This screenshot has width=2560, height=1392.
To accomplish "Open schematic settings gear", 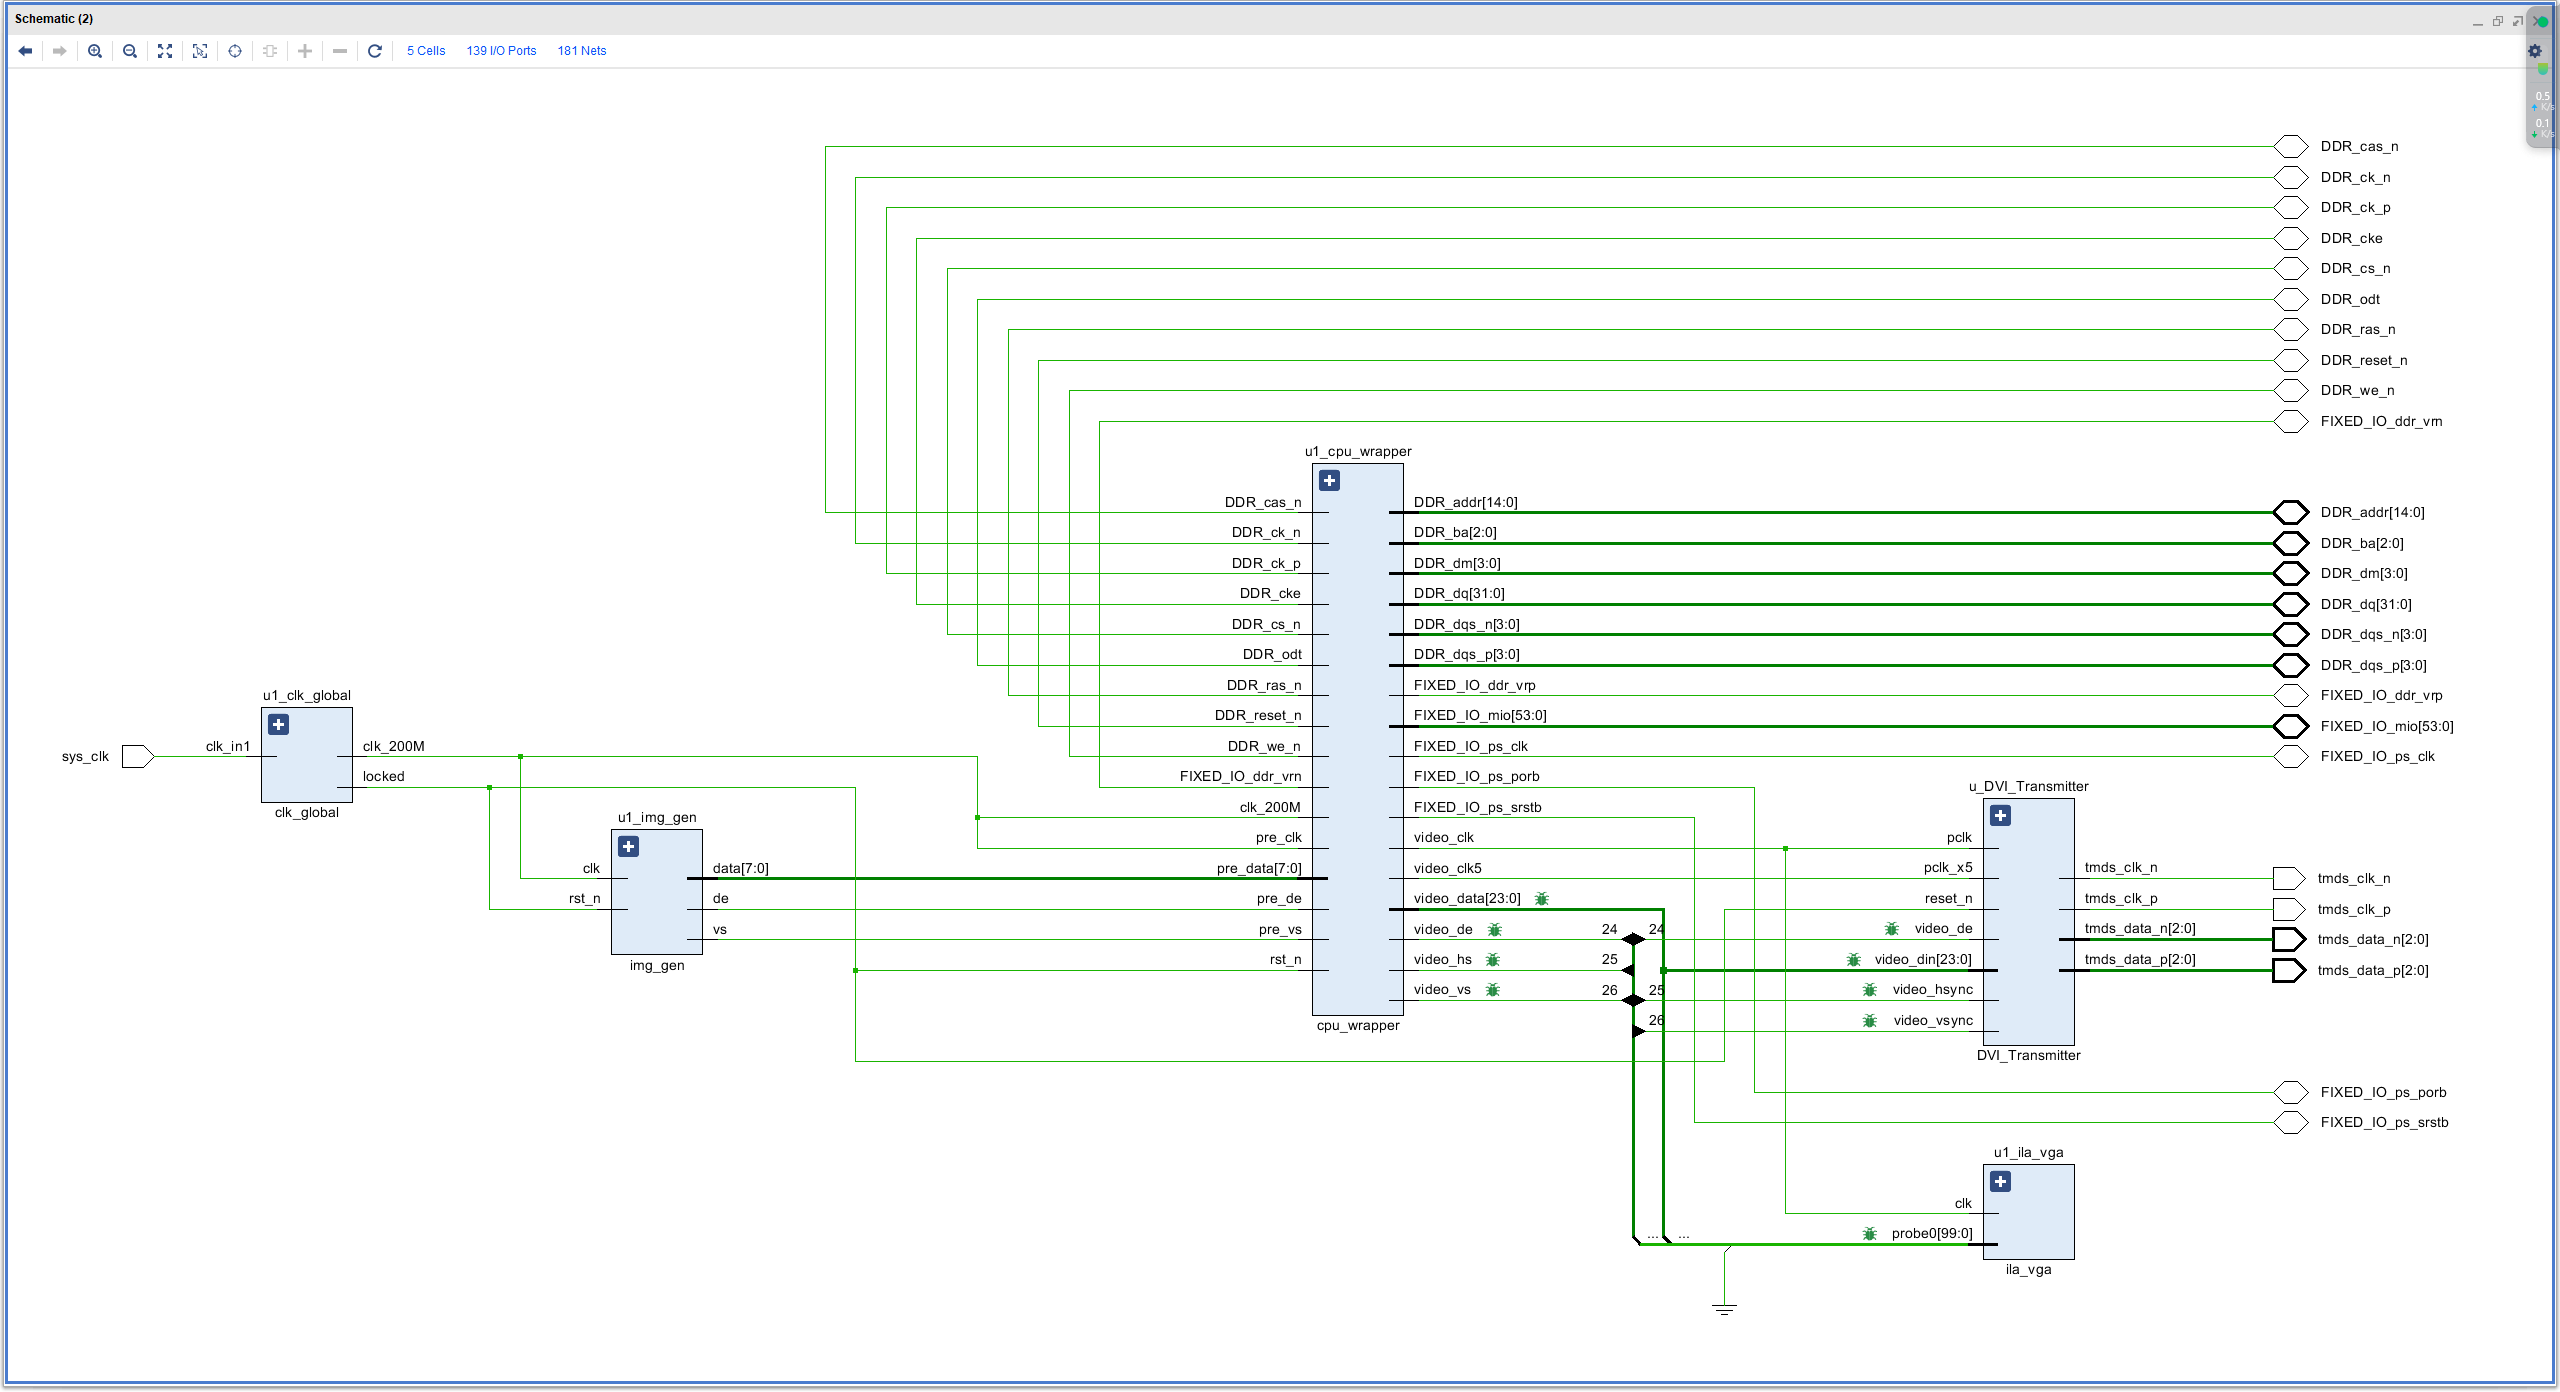I will (x=2535, y=51).
